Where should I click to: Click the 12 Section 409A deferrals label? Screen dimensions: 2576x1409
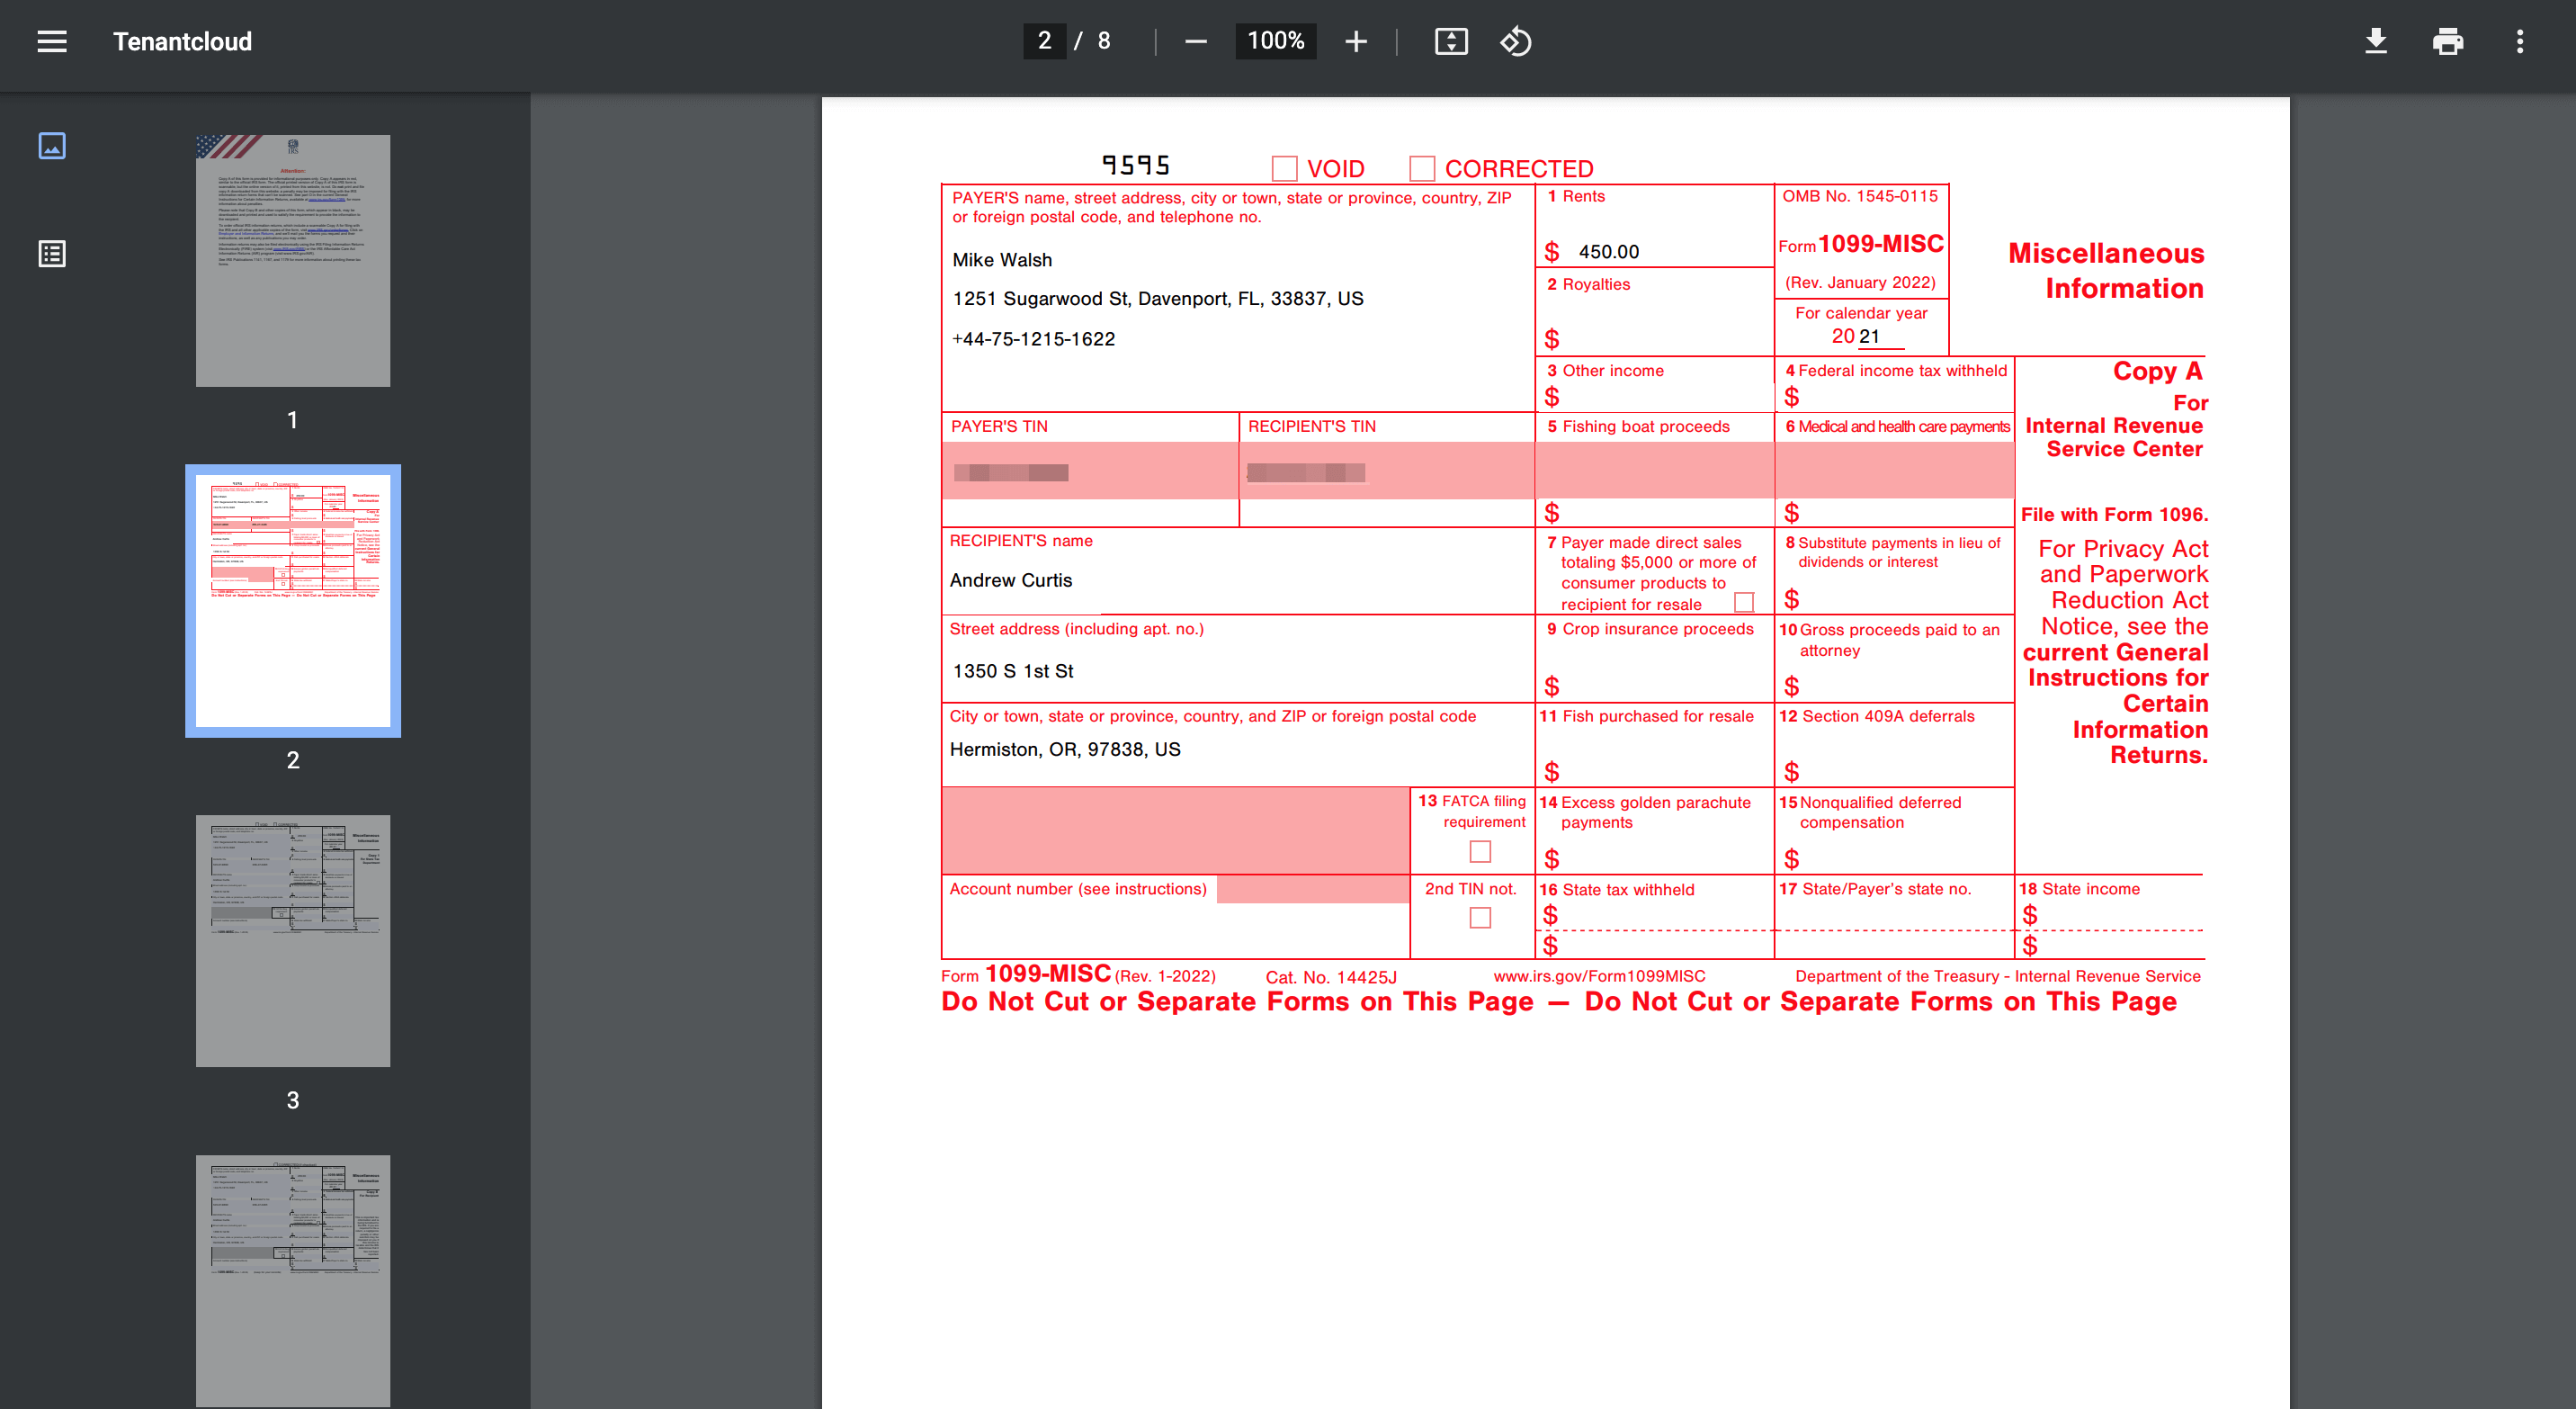(x=1876, y=716)
